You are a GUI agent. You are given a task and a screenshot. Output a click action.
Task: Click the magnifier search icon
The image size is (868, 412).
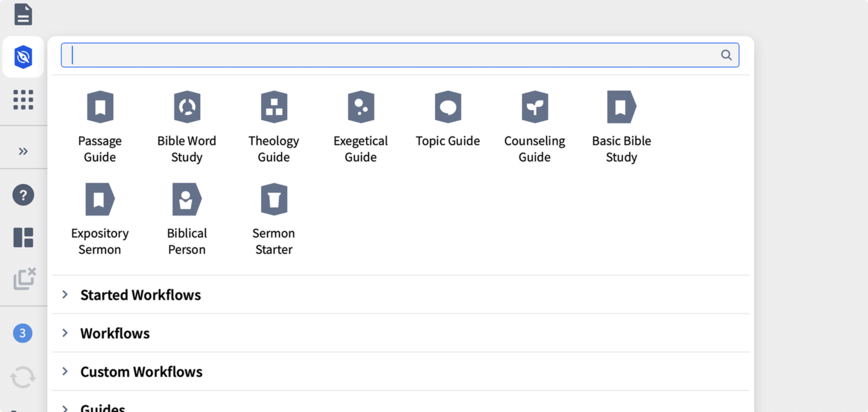(x=727, y=55)
